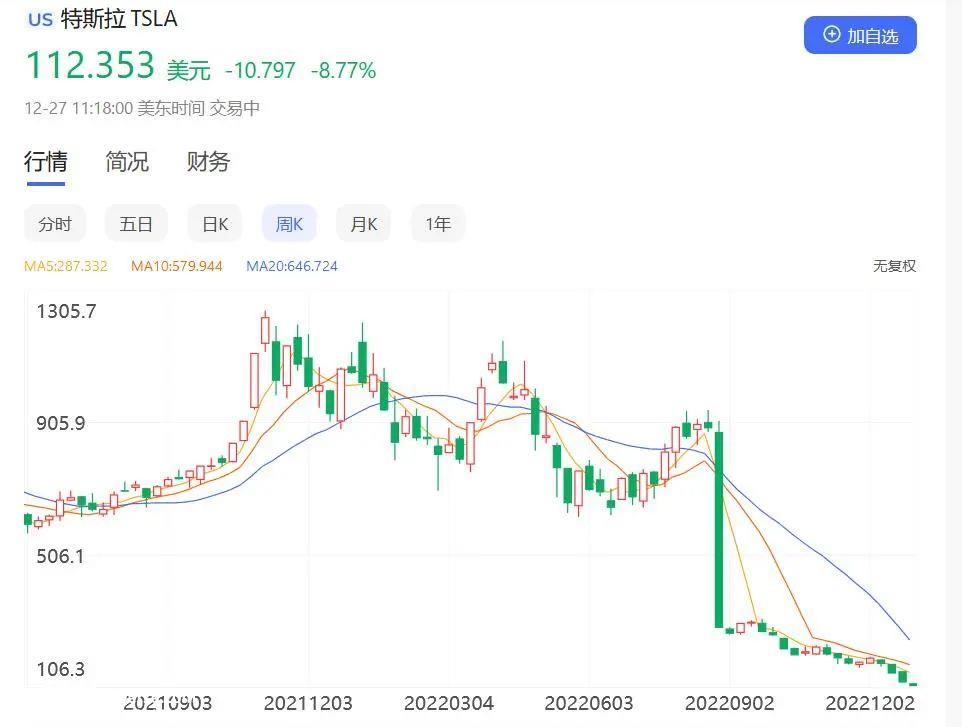Viewport: 962px width, 727px height.
Task: Click the 加自选 add-to-watchlist button
Action: [x=860, y=36]
